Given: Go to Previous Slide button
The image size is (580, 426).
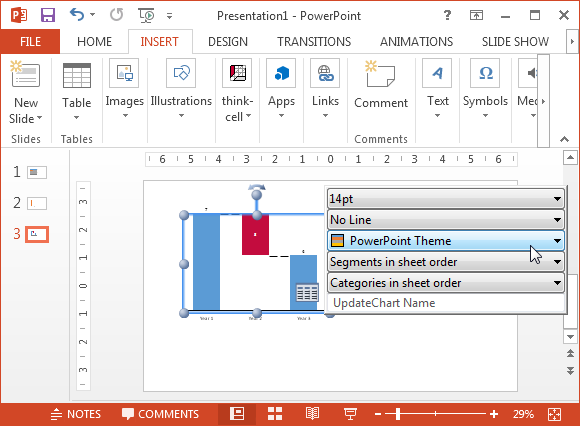Looking at the screenshot, I should (570, 354).
